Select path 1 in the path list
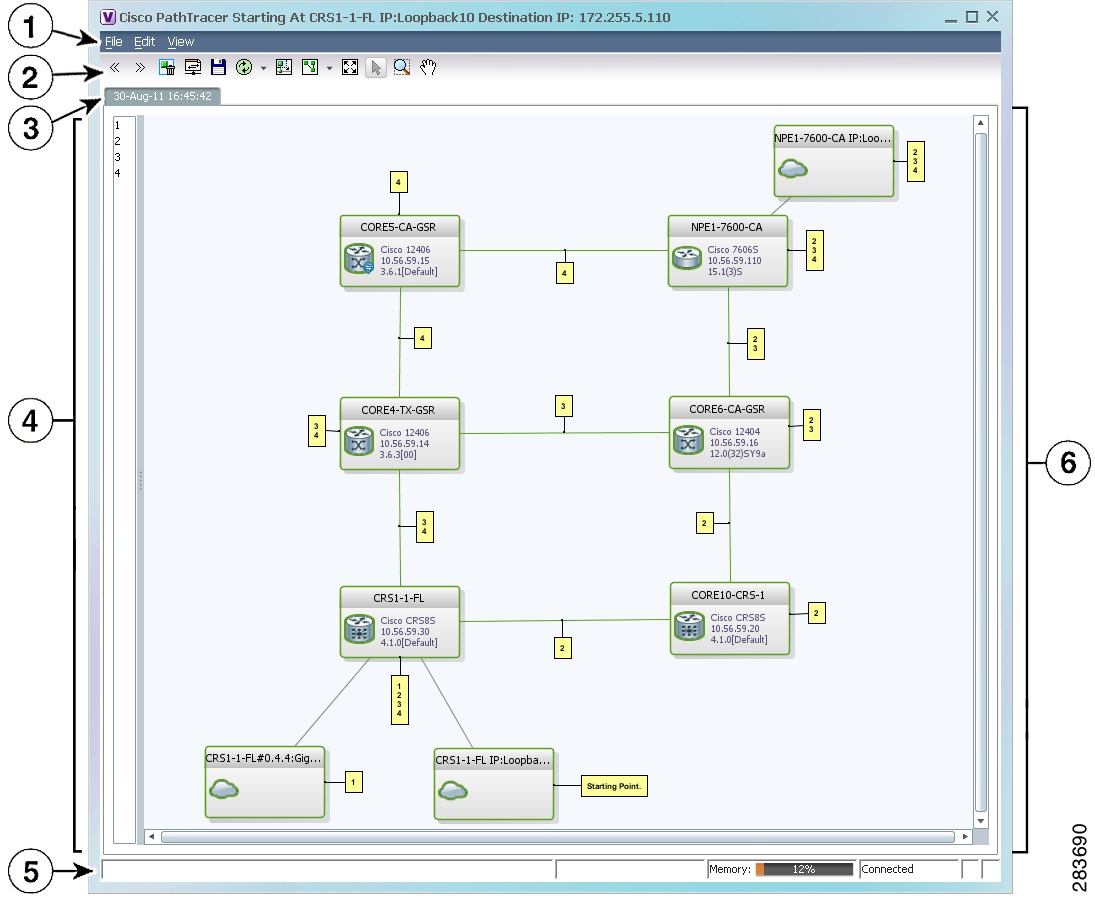1095x904 pixels. (117, 126)
